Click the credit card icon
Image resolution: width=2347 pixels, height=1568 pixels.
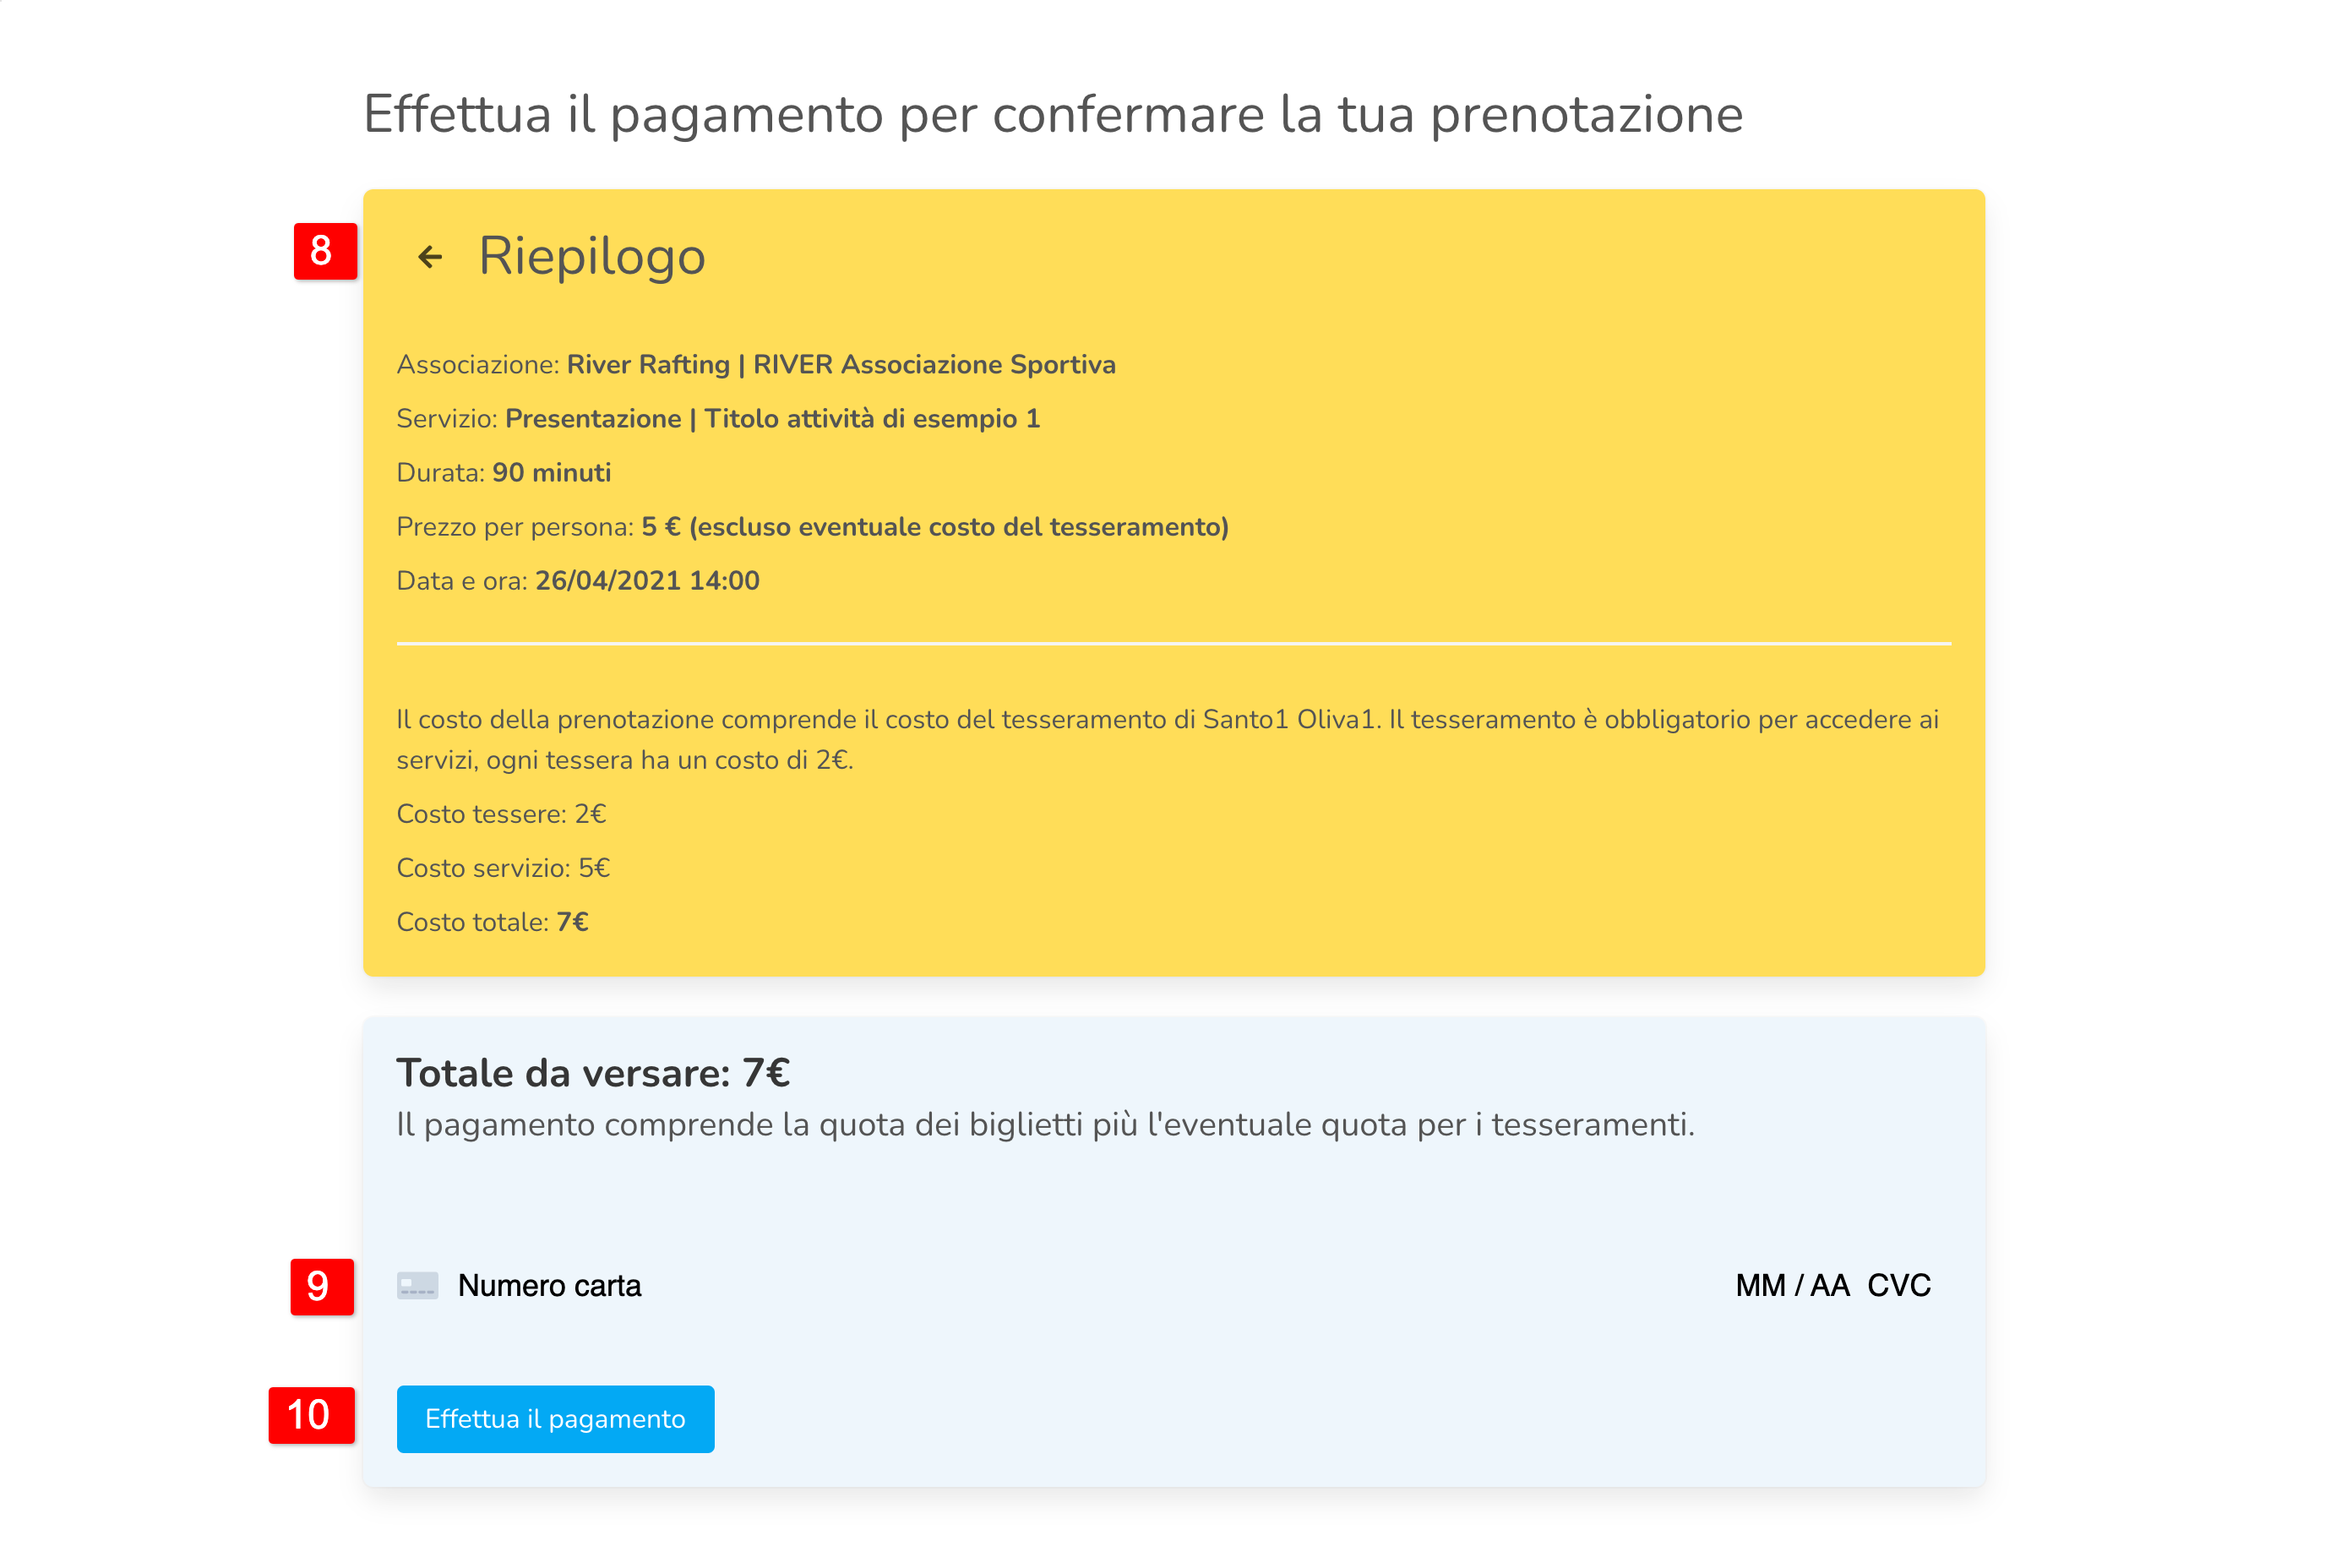(x=417, y=1285)
